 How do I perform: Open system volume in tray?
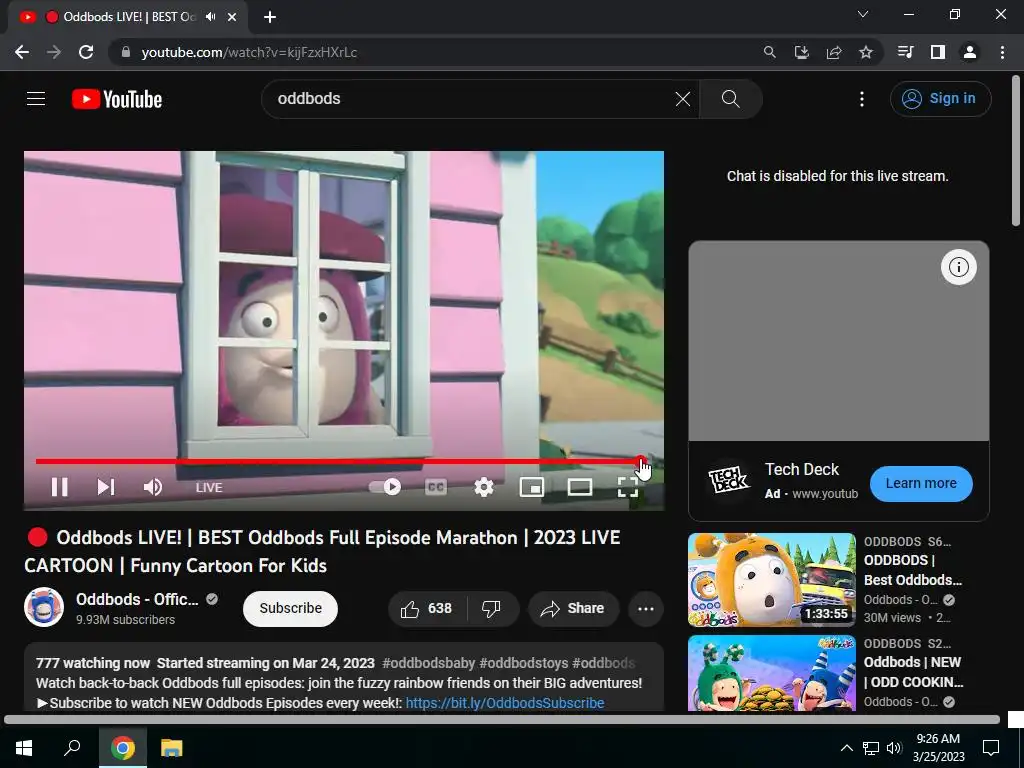894,748
